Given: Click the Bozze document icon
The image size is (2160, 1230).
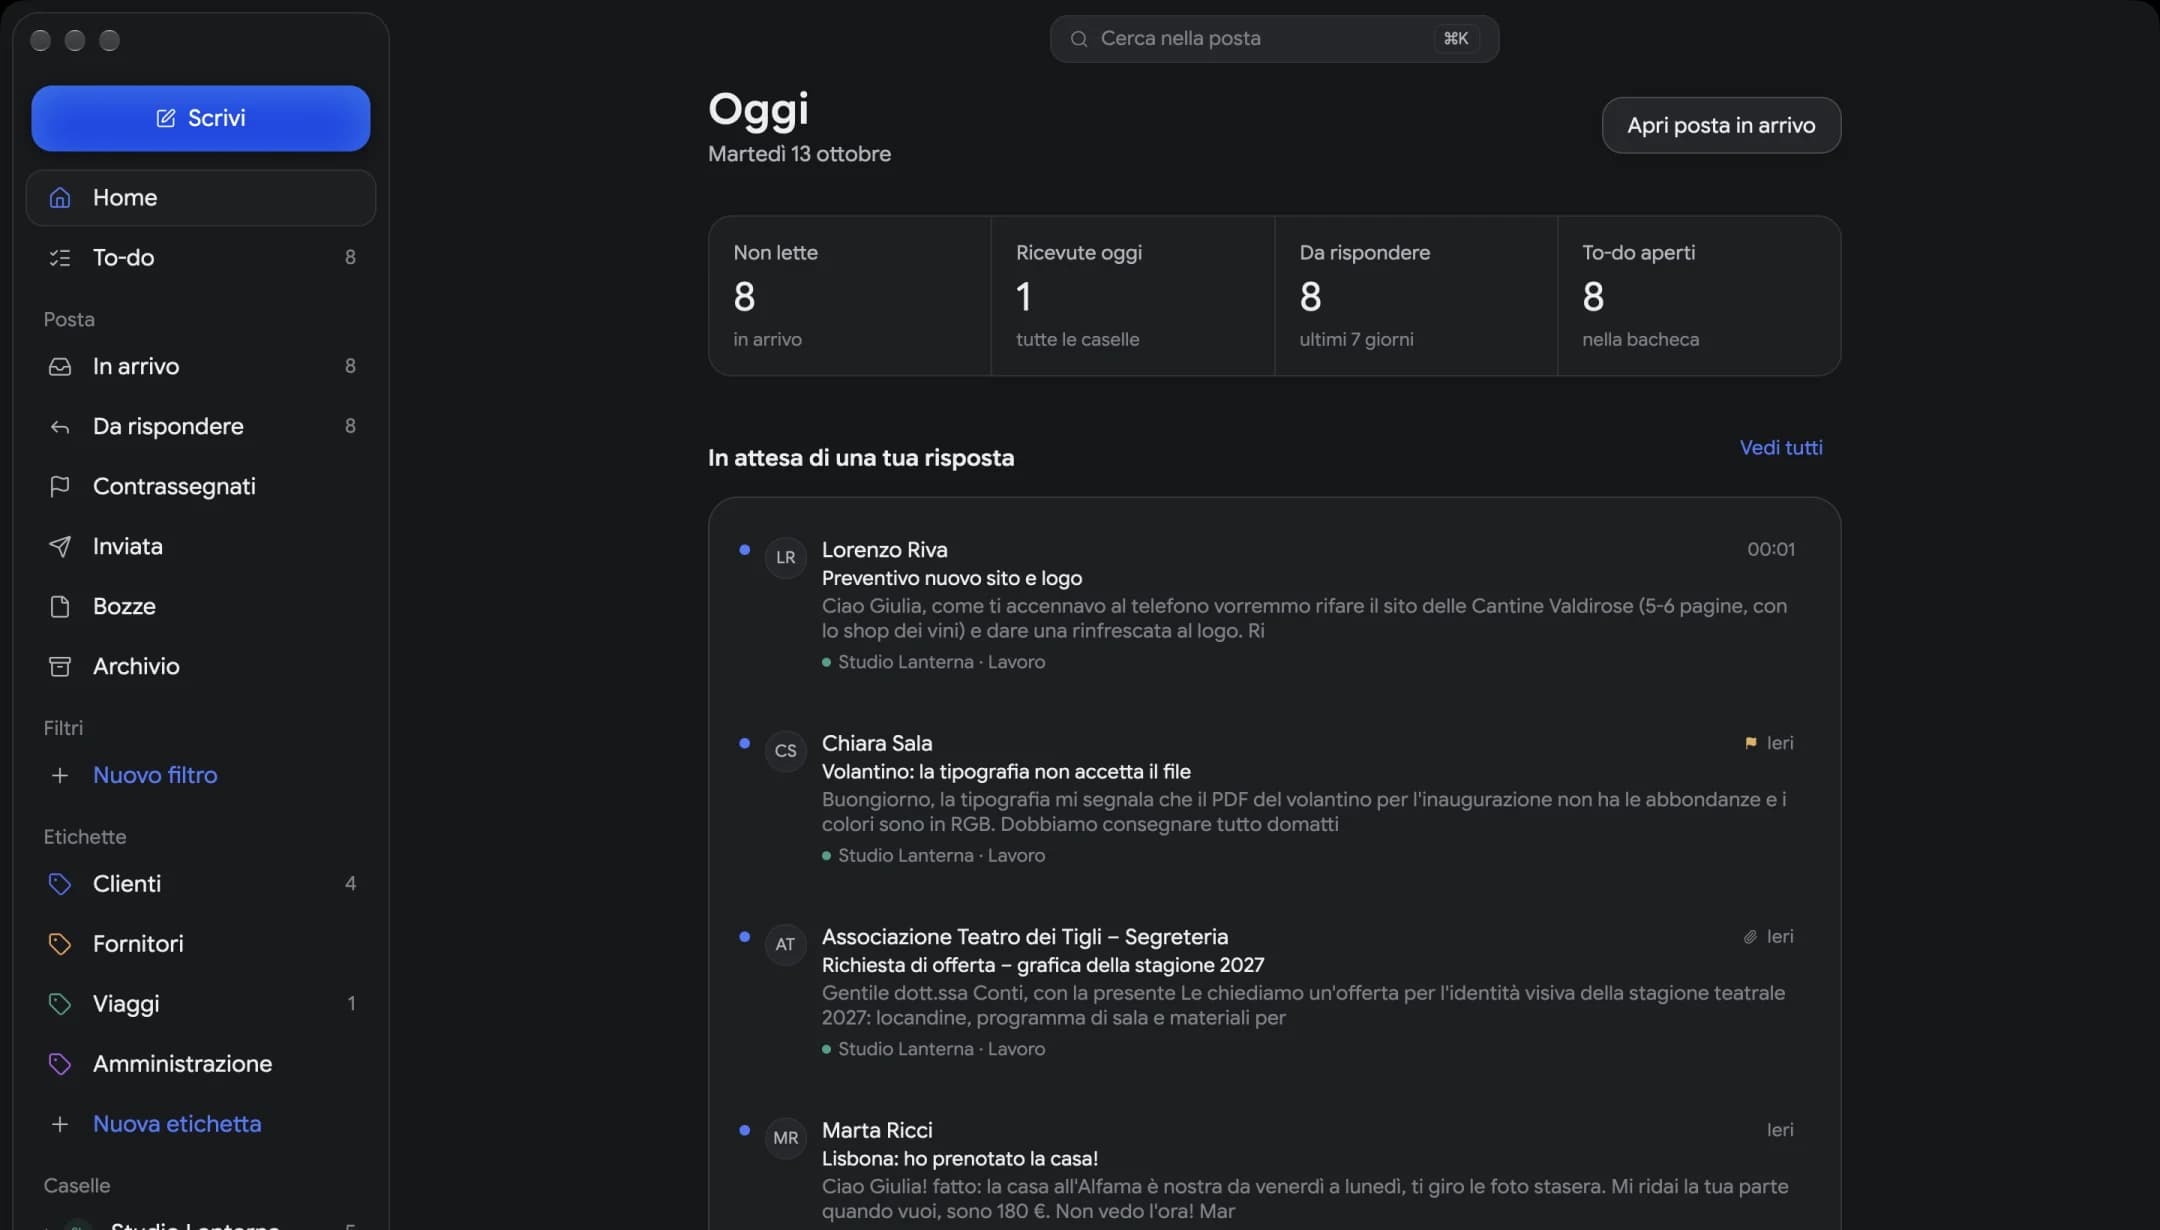Looking at the screenshot, I should pos(60,606).
